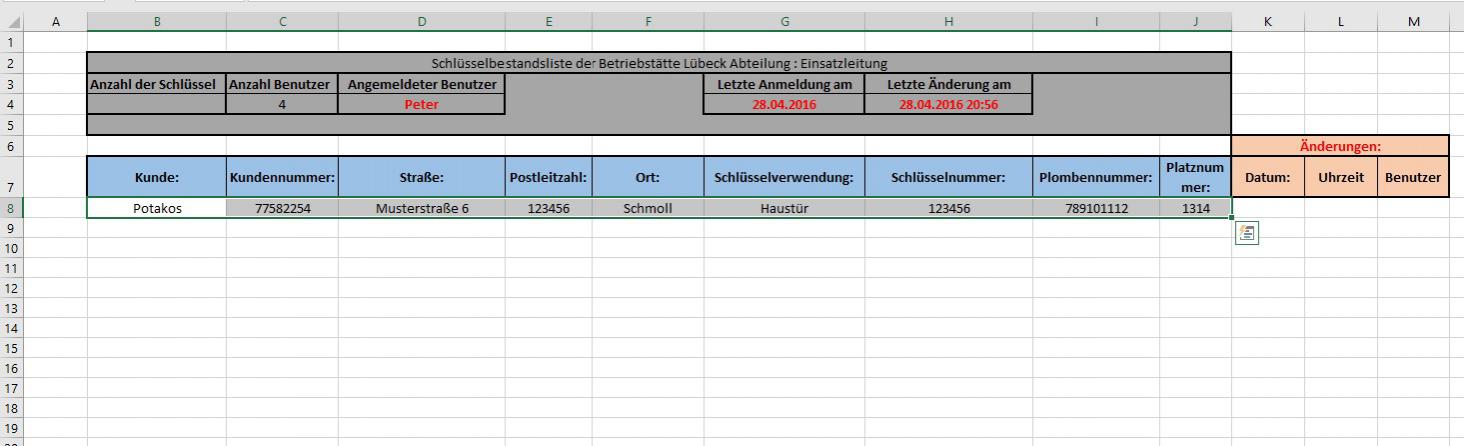Select row 12 header
Image resolution: width=1464 pixels, height=446 pixels.
click(x=11, y=288)
